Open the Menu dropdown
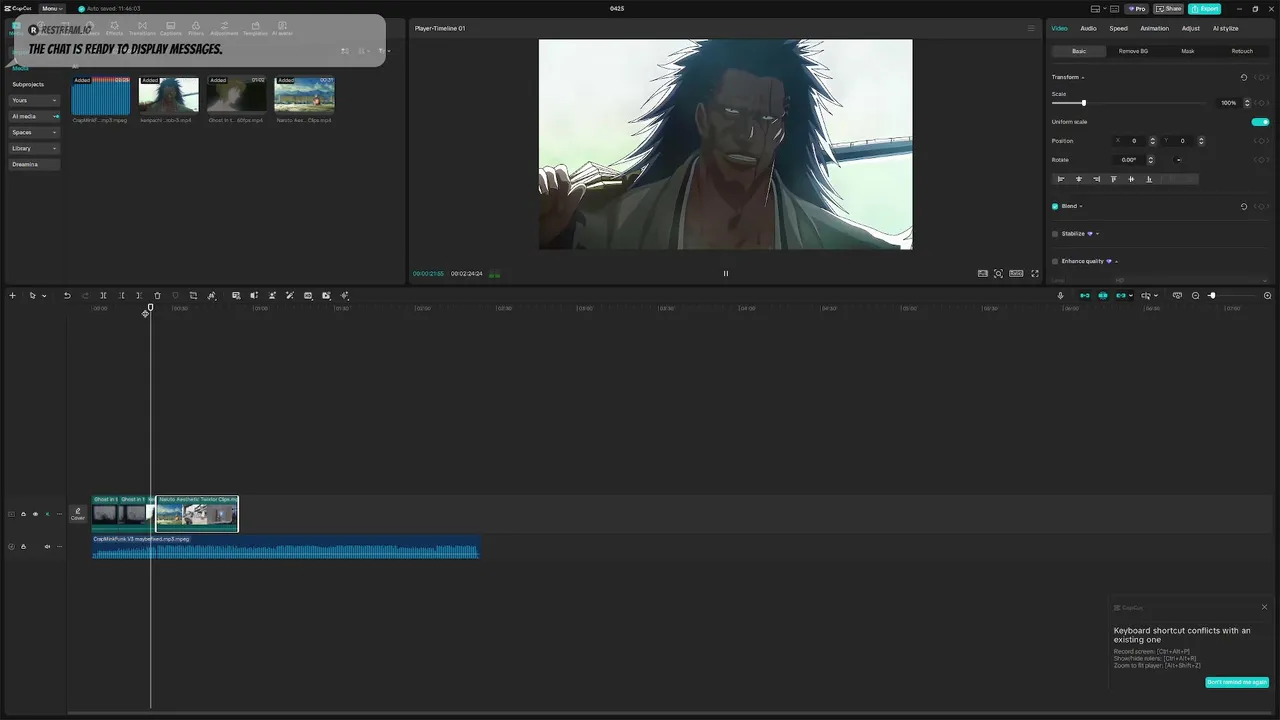The image size is (1280, 720). (51, 8)
